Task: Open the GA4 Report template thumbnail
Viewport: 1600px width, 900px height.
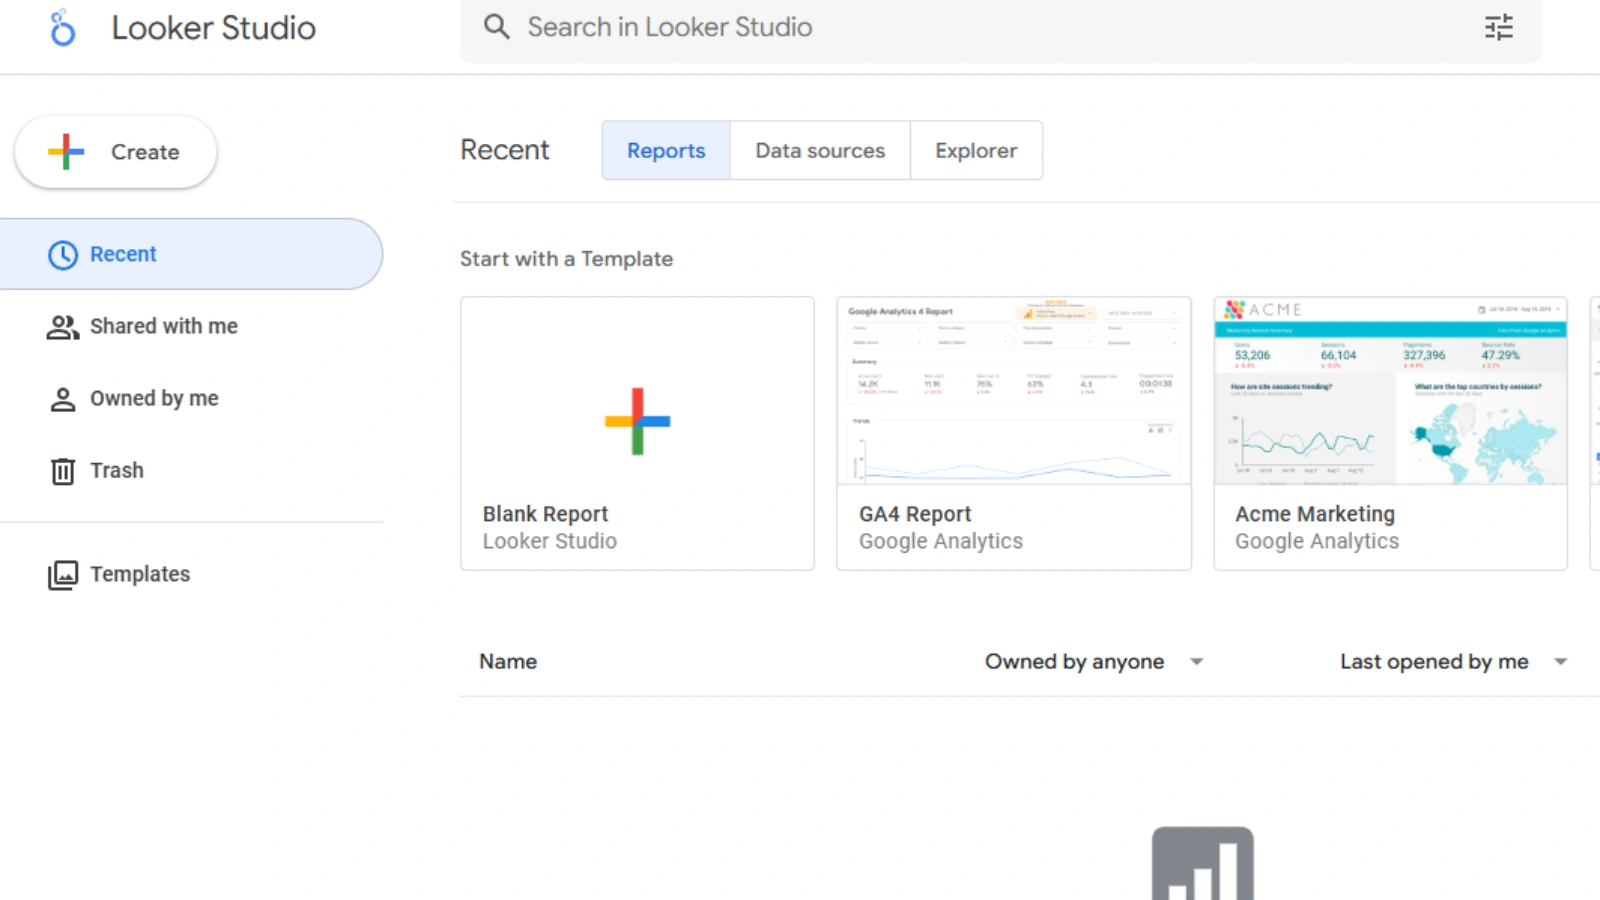Action: [x=1013, y=392]
